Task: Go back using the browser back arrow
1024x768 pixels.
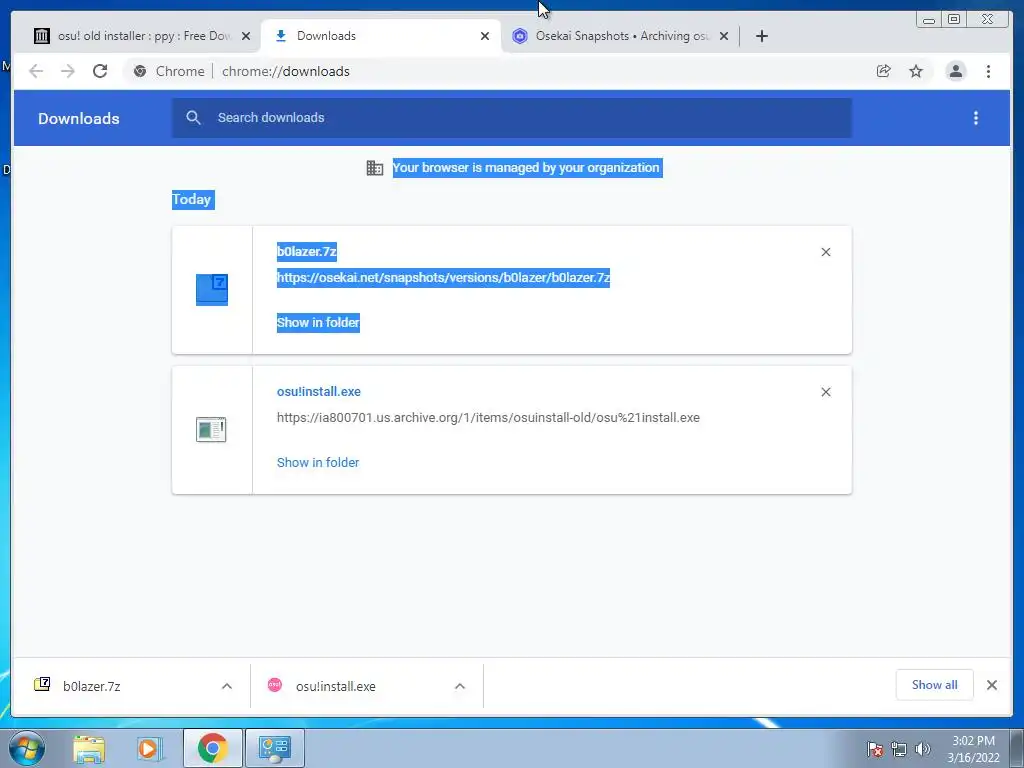Action: (36, 71)
